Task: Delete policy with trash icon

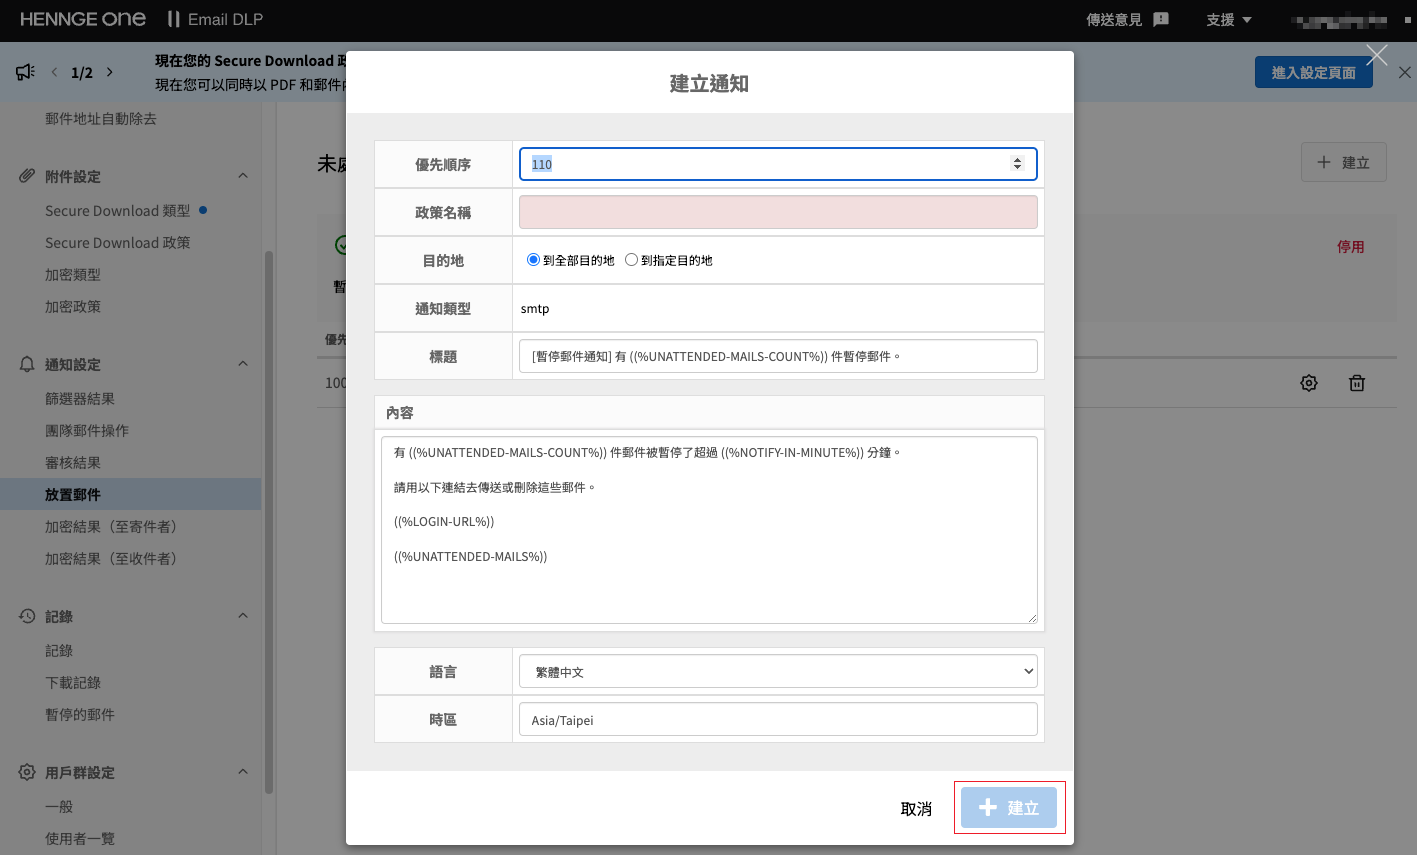Action: tap(1357, 383)
